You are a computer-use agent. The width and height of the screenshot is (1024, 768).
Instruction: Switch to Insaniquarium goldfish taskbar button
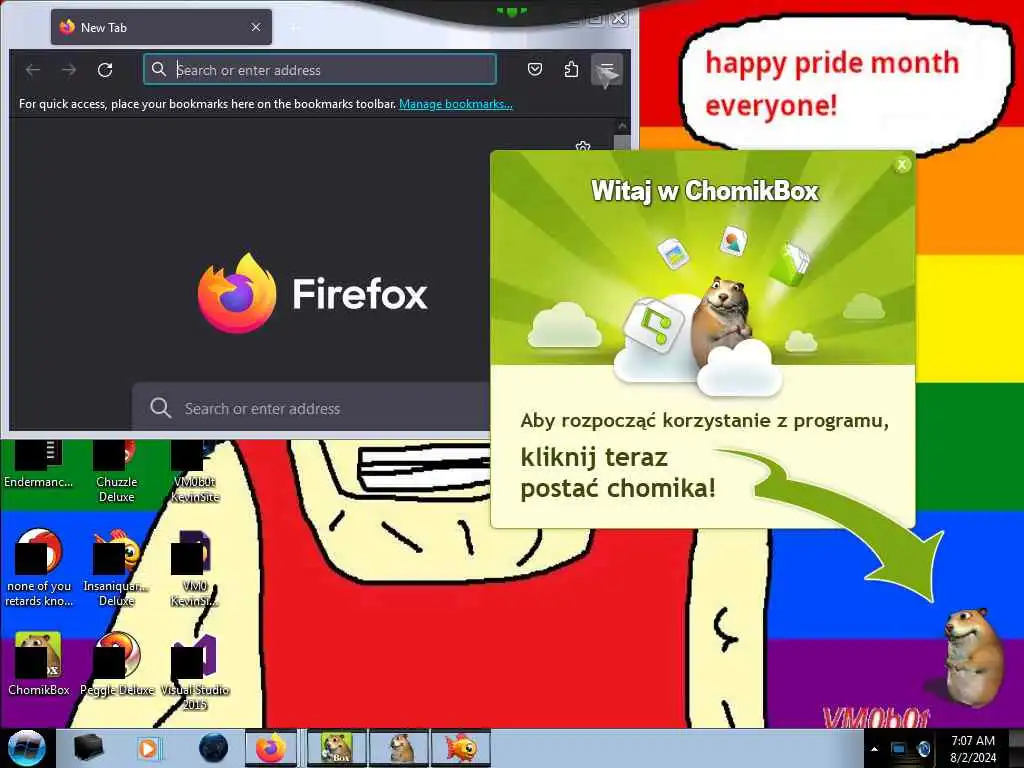461,748
